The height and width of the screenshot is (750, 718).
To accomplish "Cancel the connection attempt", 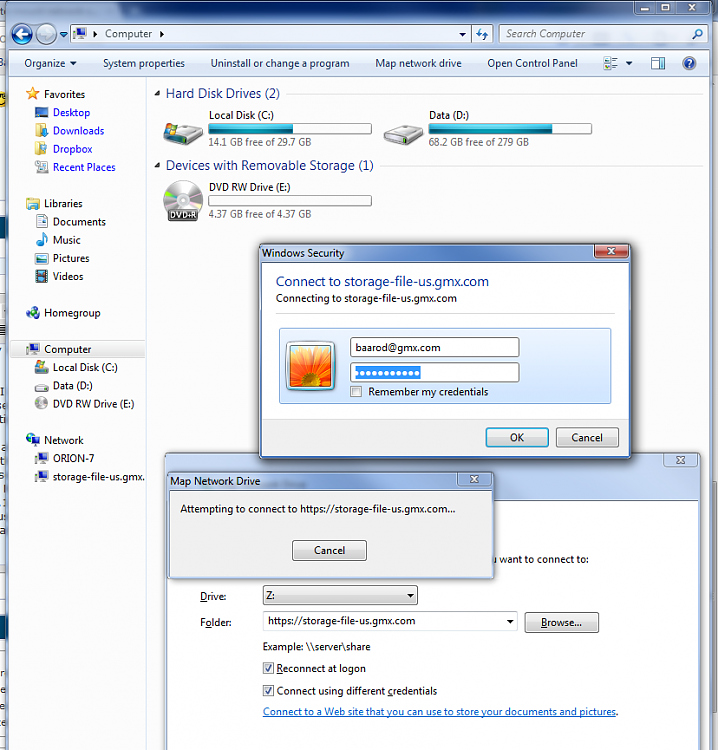I will pyautogui.click(x=329, y=550).
